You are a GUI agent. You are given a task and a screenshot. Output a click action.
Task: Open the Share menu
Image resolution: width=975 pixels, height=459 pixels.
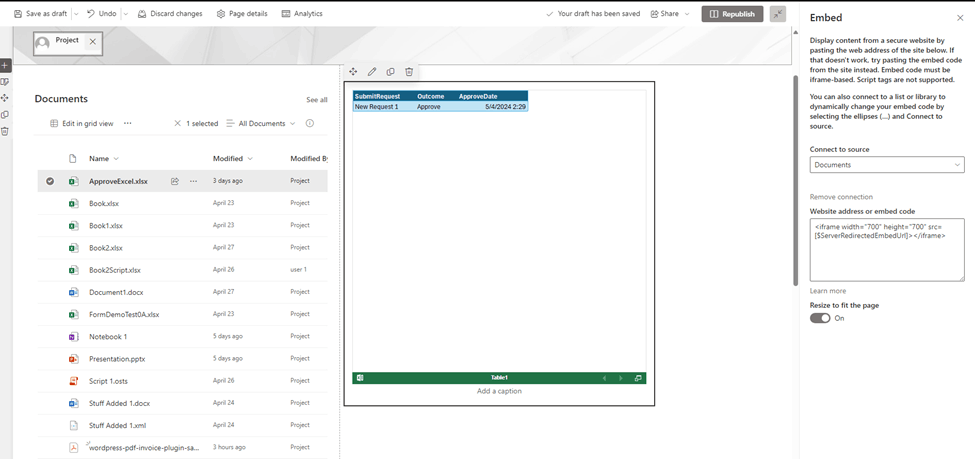(x=670, y=14)
